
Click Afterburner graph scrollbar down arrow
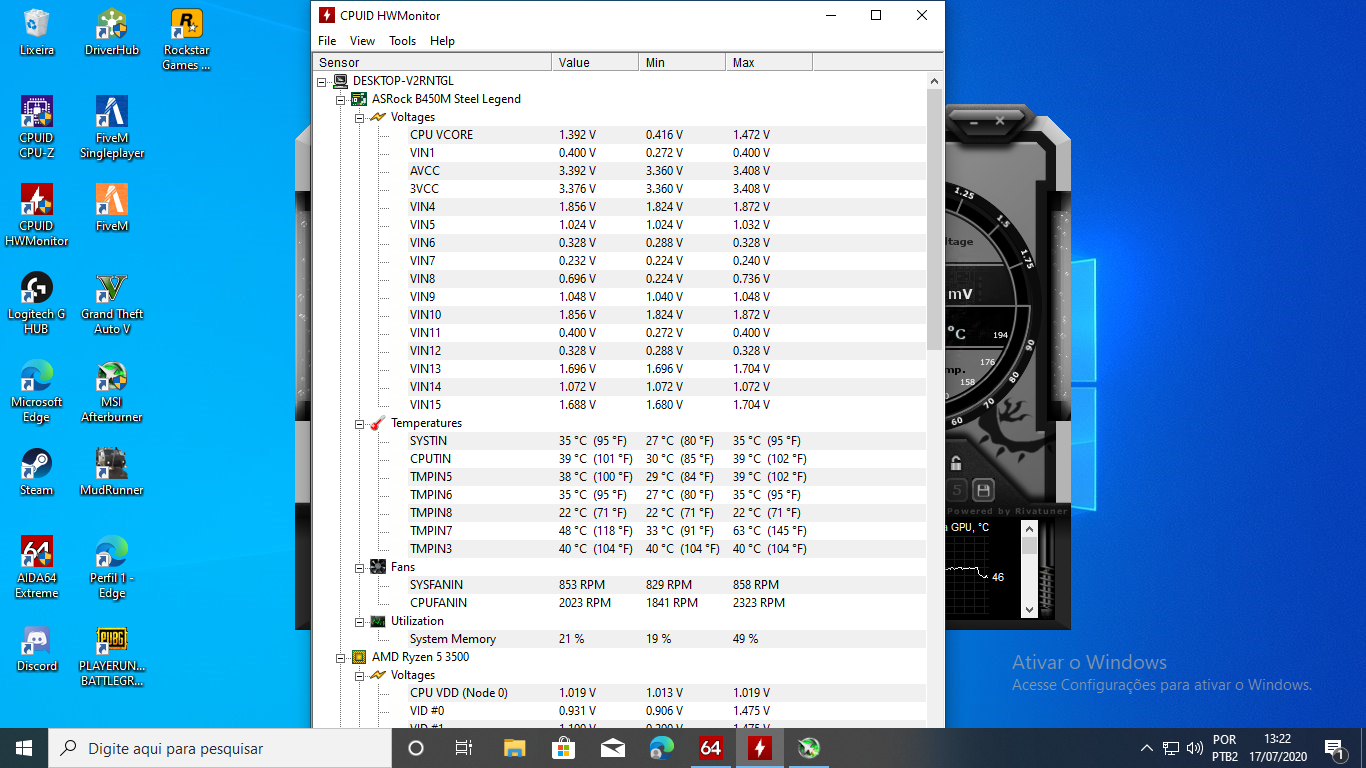pyautogui.click(x=1029, y=608)
